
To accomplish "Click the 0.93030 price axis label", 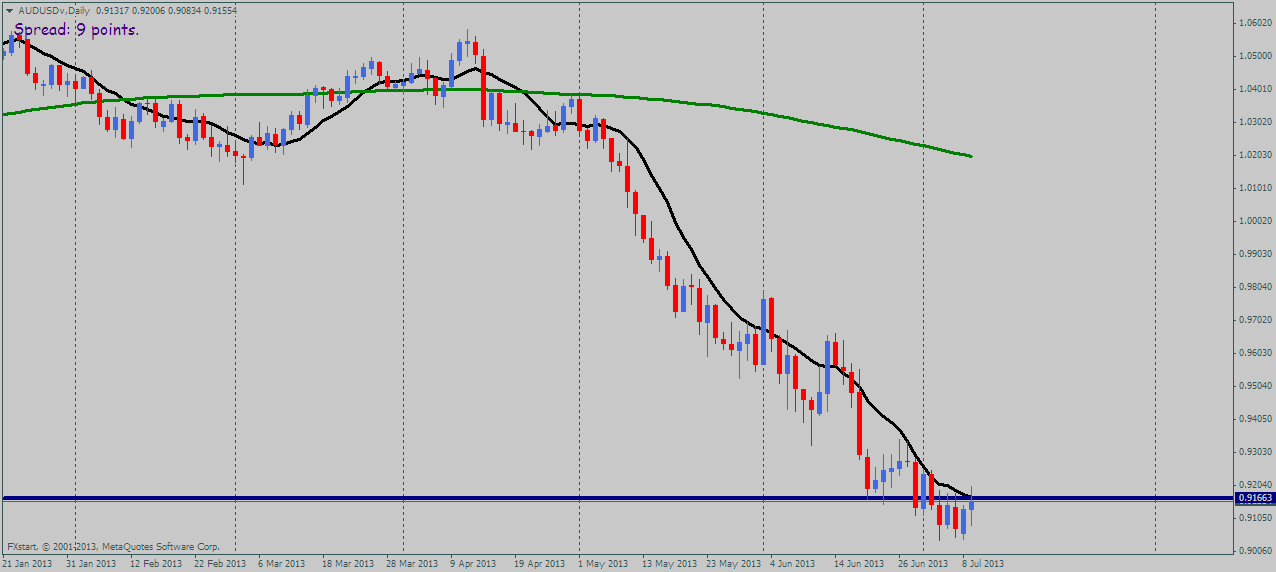I will pyautogui.click(x=1255, y=452).
